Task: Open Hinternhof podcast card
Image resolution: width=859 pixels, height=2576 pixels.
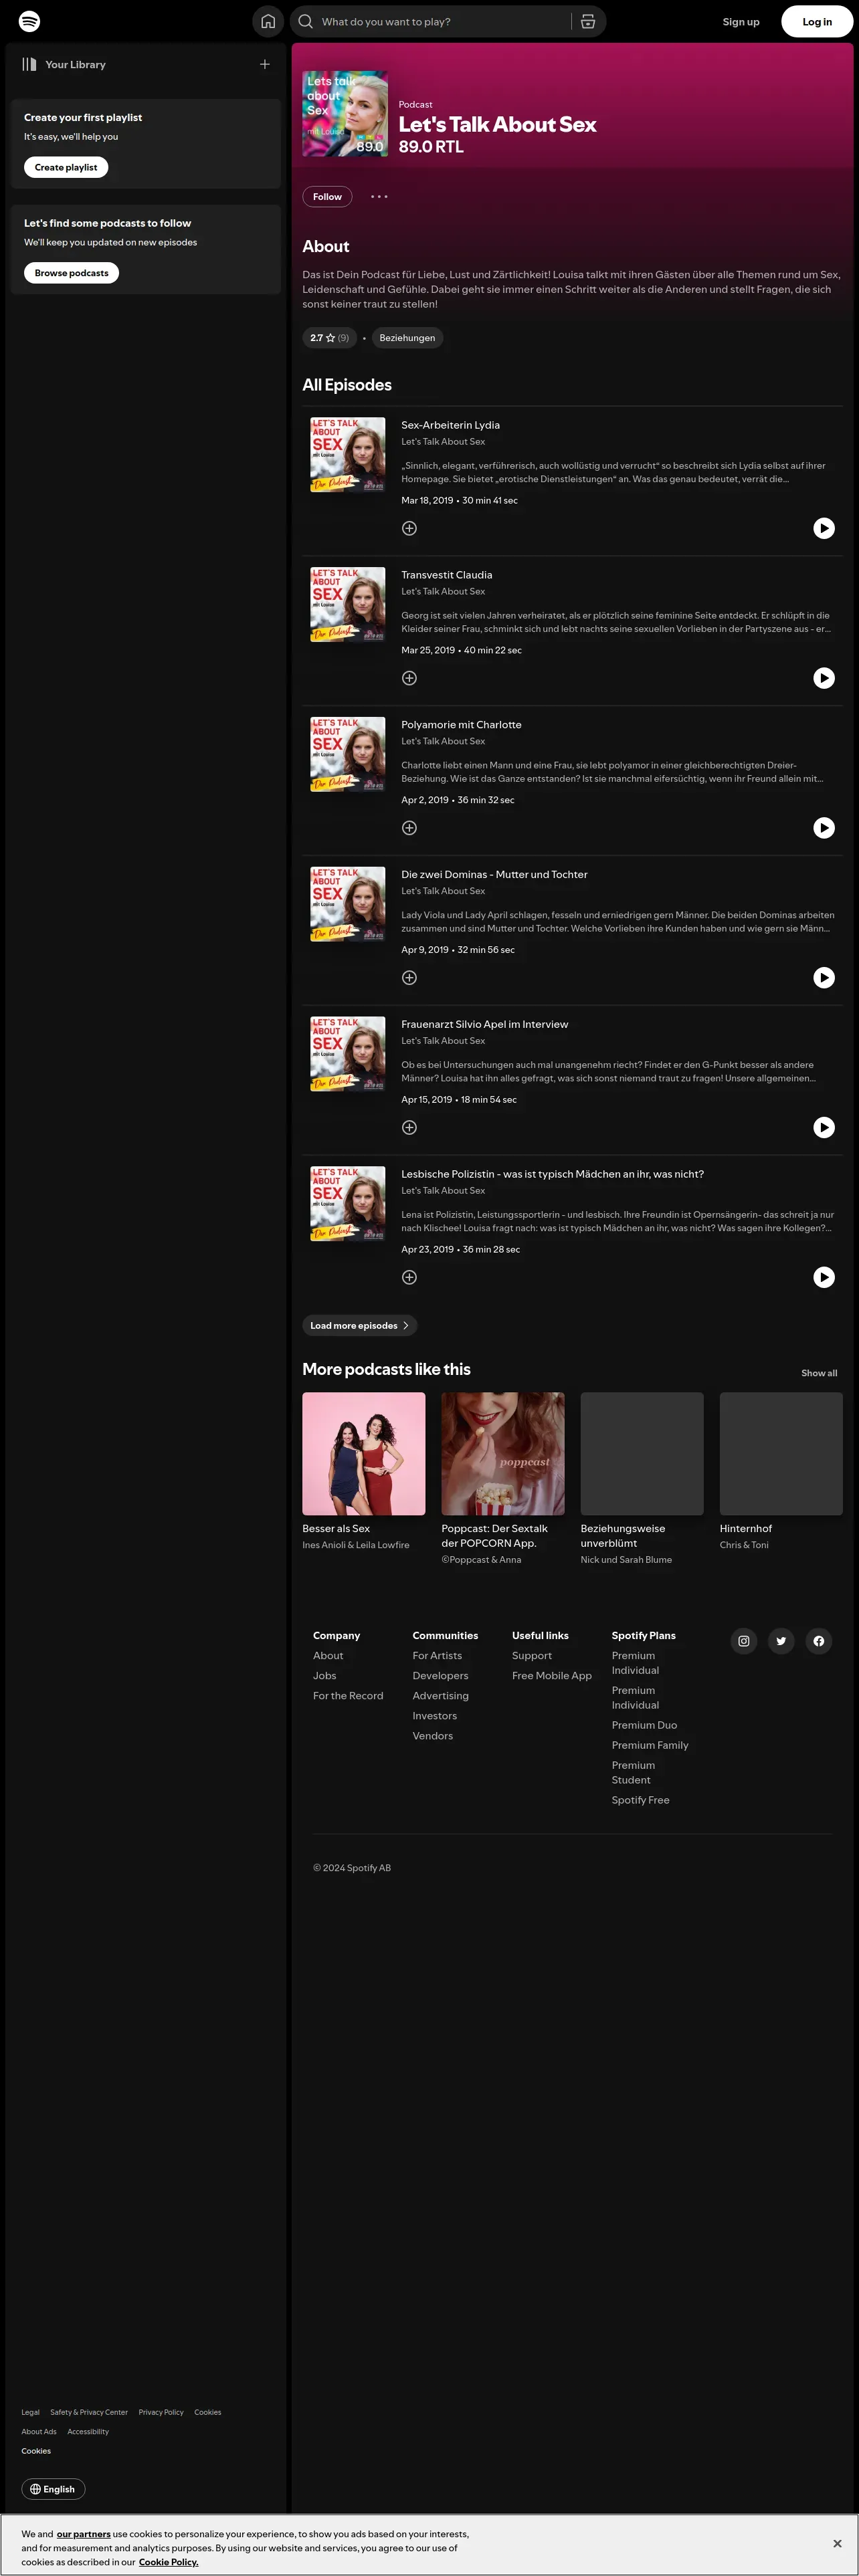Action: 781,1472
